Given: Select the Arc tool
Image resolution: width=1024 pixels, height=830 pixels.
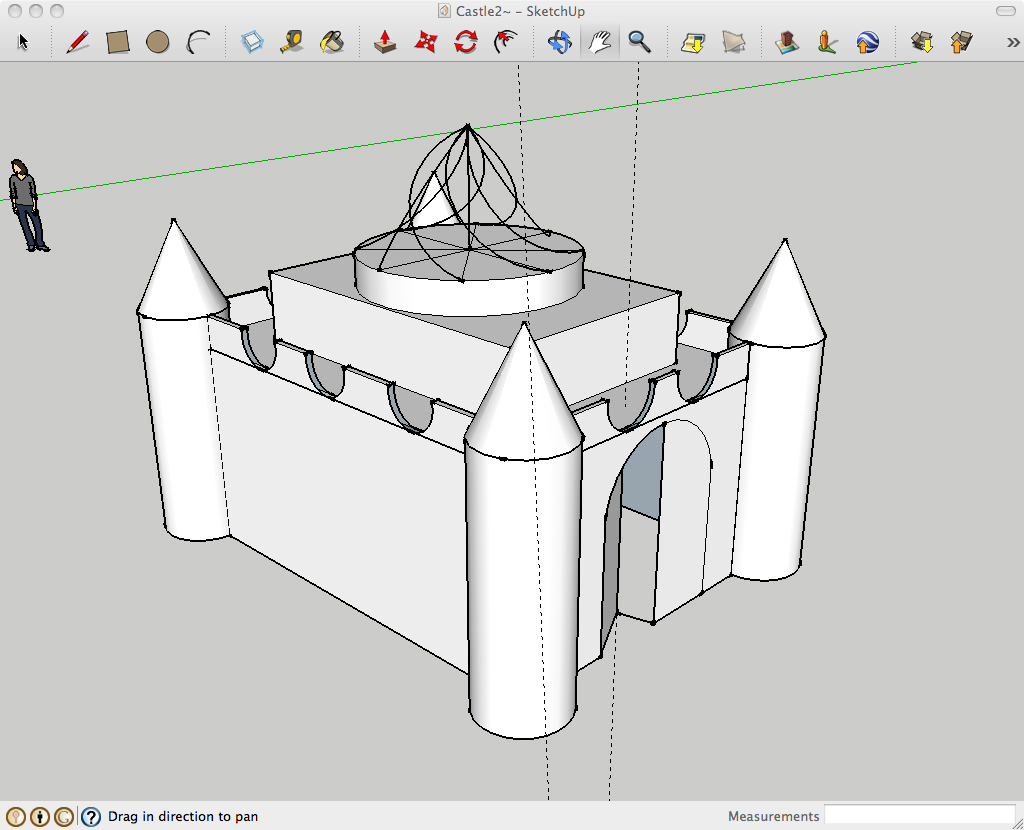Looking at the screenshot, I should [198, 42].
